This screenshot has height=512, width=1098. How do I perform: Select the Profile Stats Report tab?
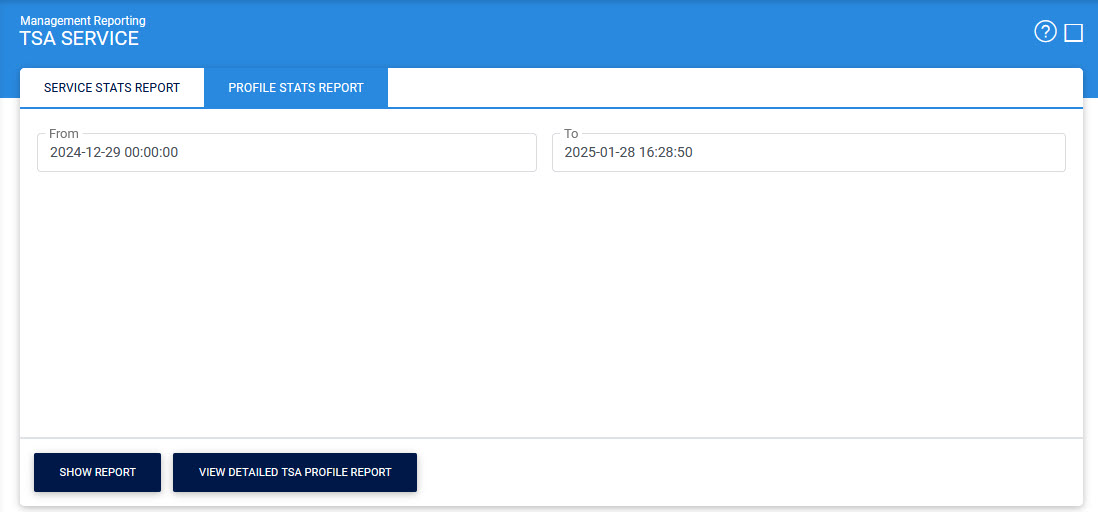point(296,88)
